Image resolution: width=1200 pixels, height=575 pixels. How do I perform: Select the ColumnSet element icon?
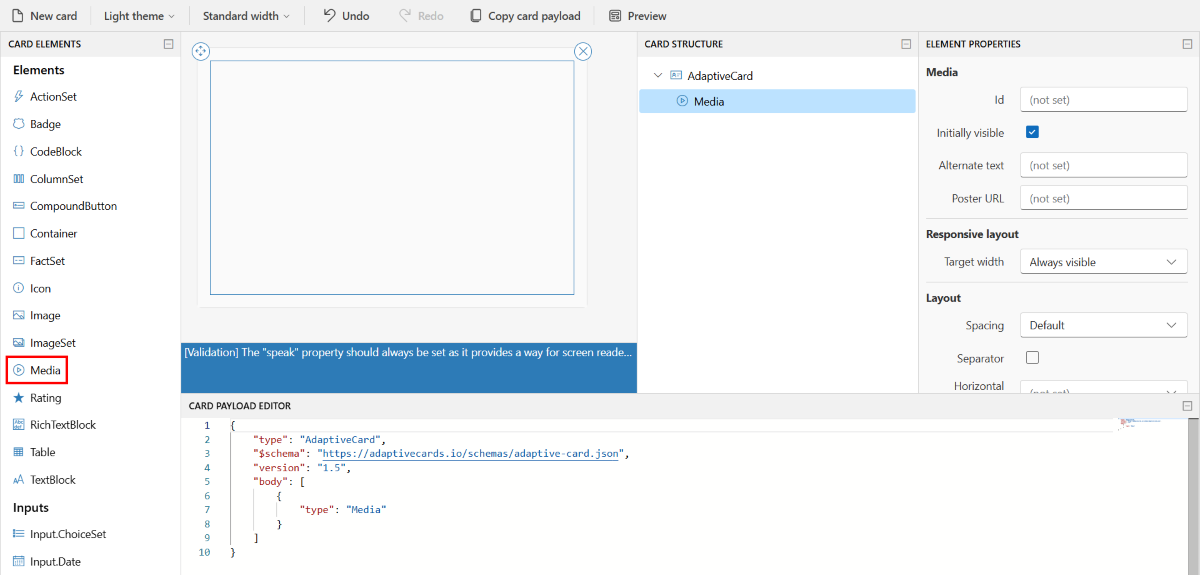pyautogui.click(x=19, y=179)
